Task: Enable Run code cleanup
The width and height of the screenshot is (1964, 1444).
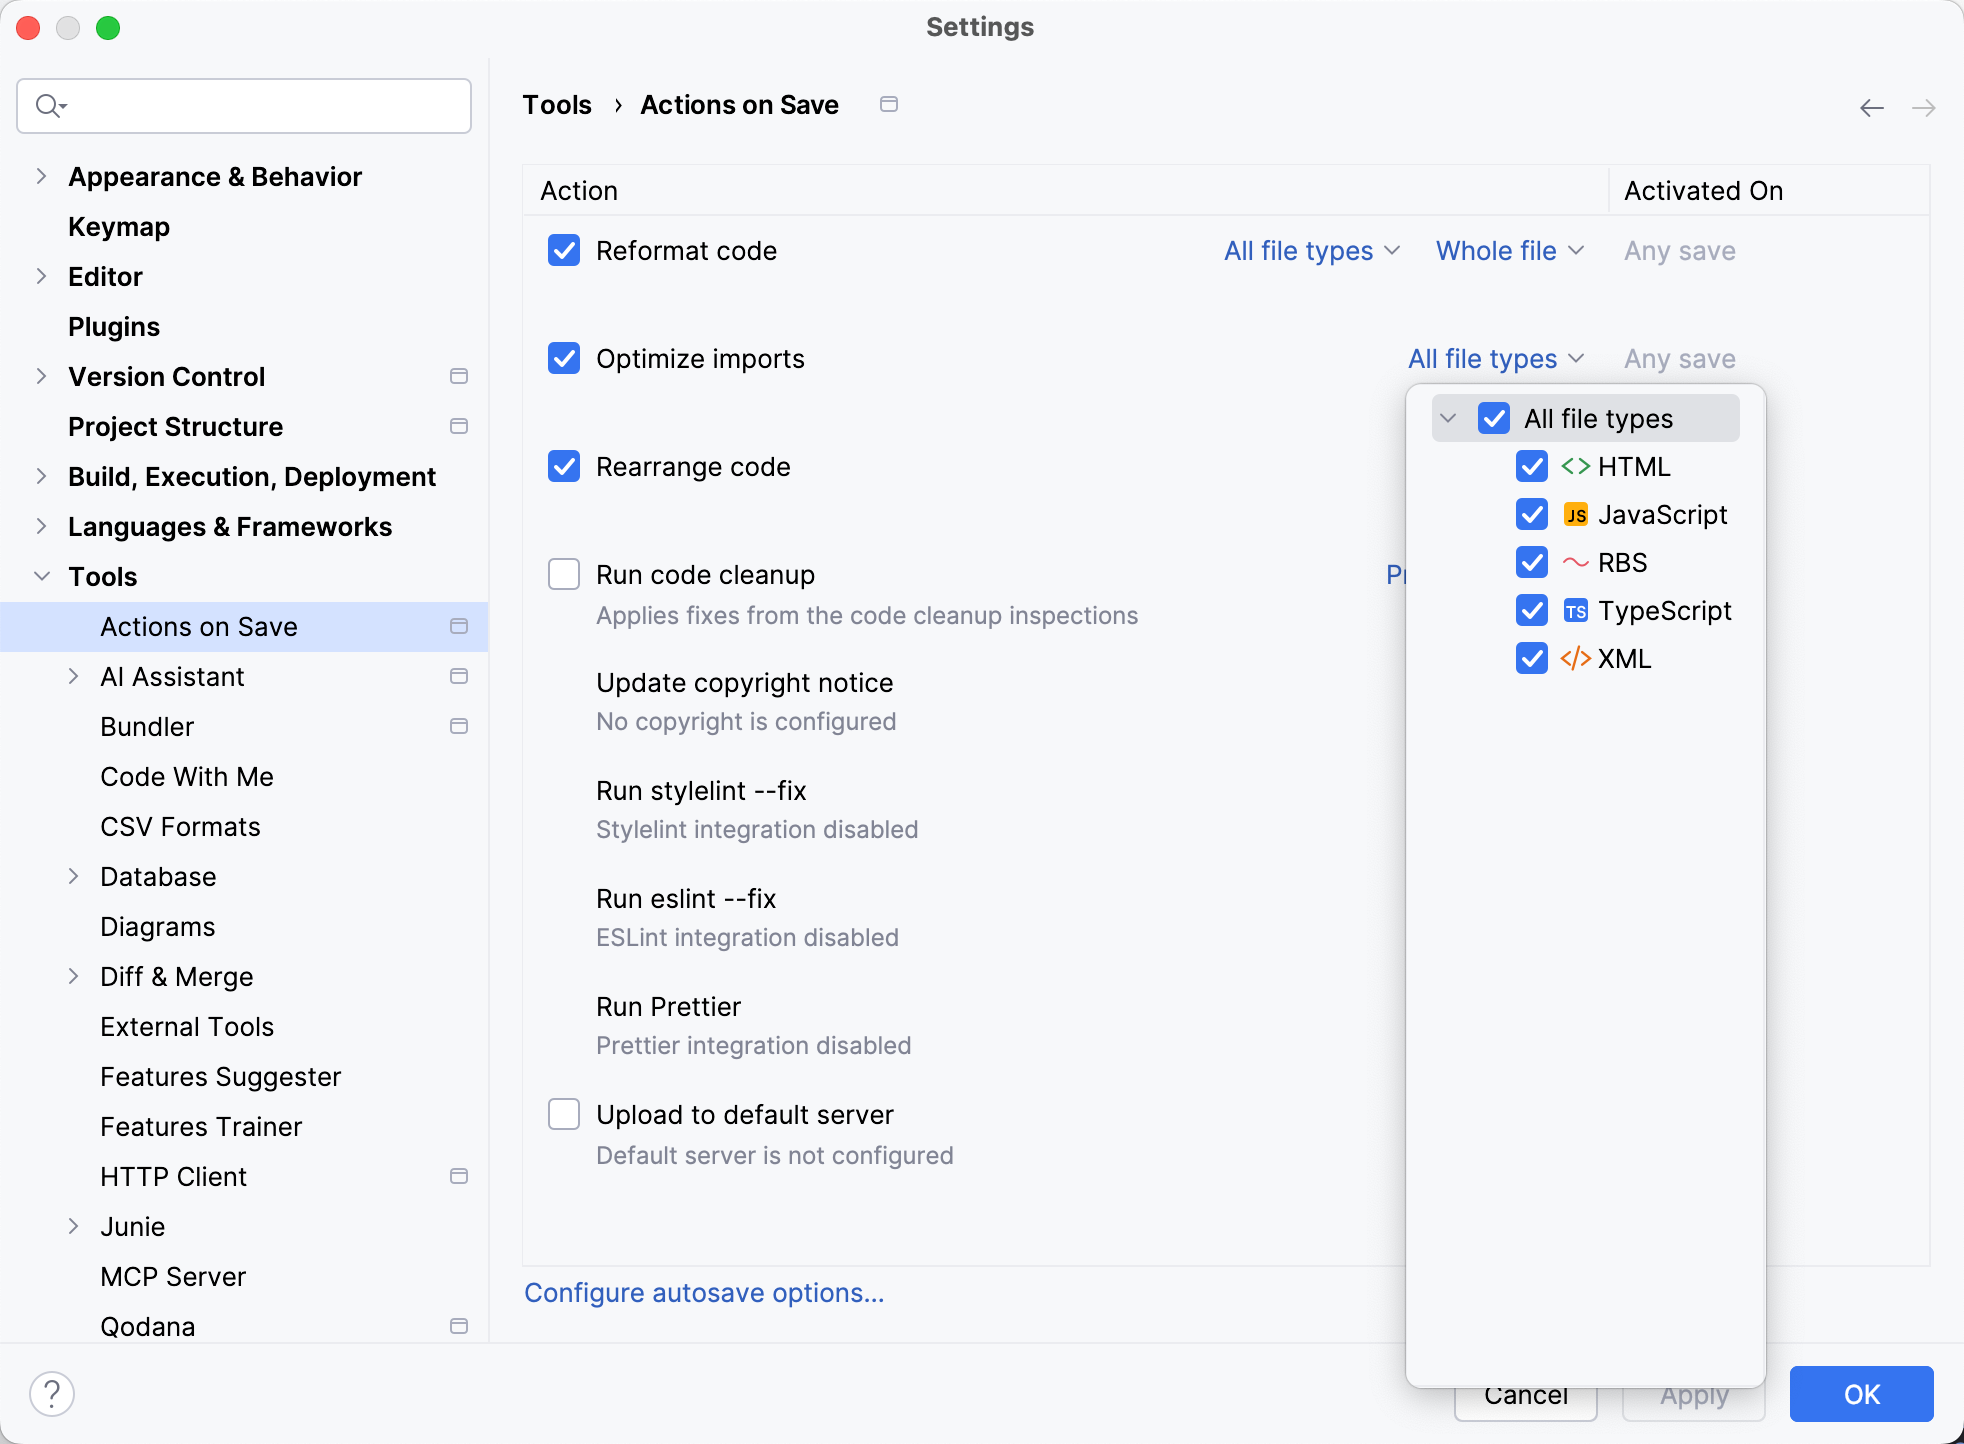Action: [x=563, y=574]
